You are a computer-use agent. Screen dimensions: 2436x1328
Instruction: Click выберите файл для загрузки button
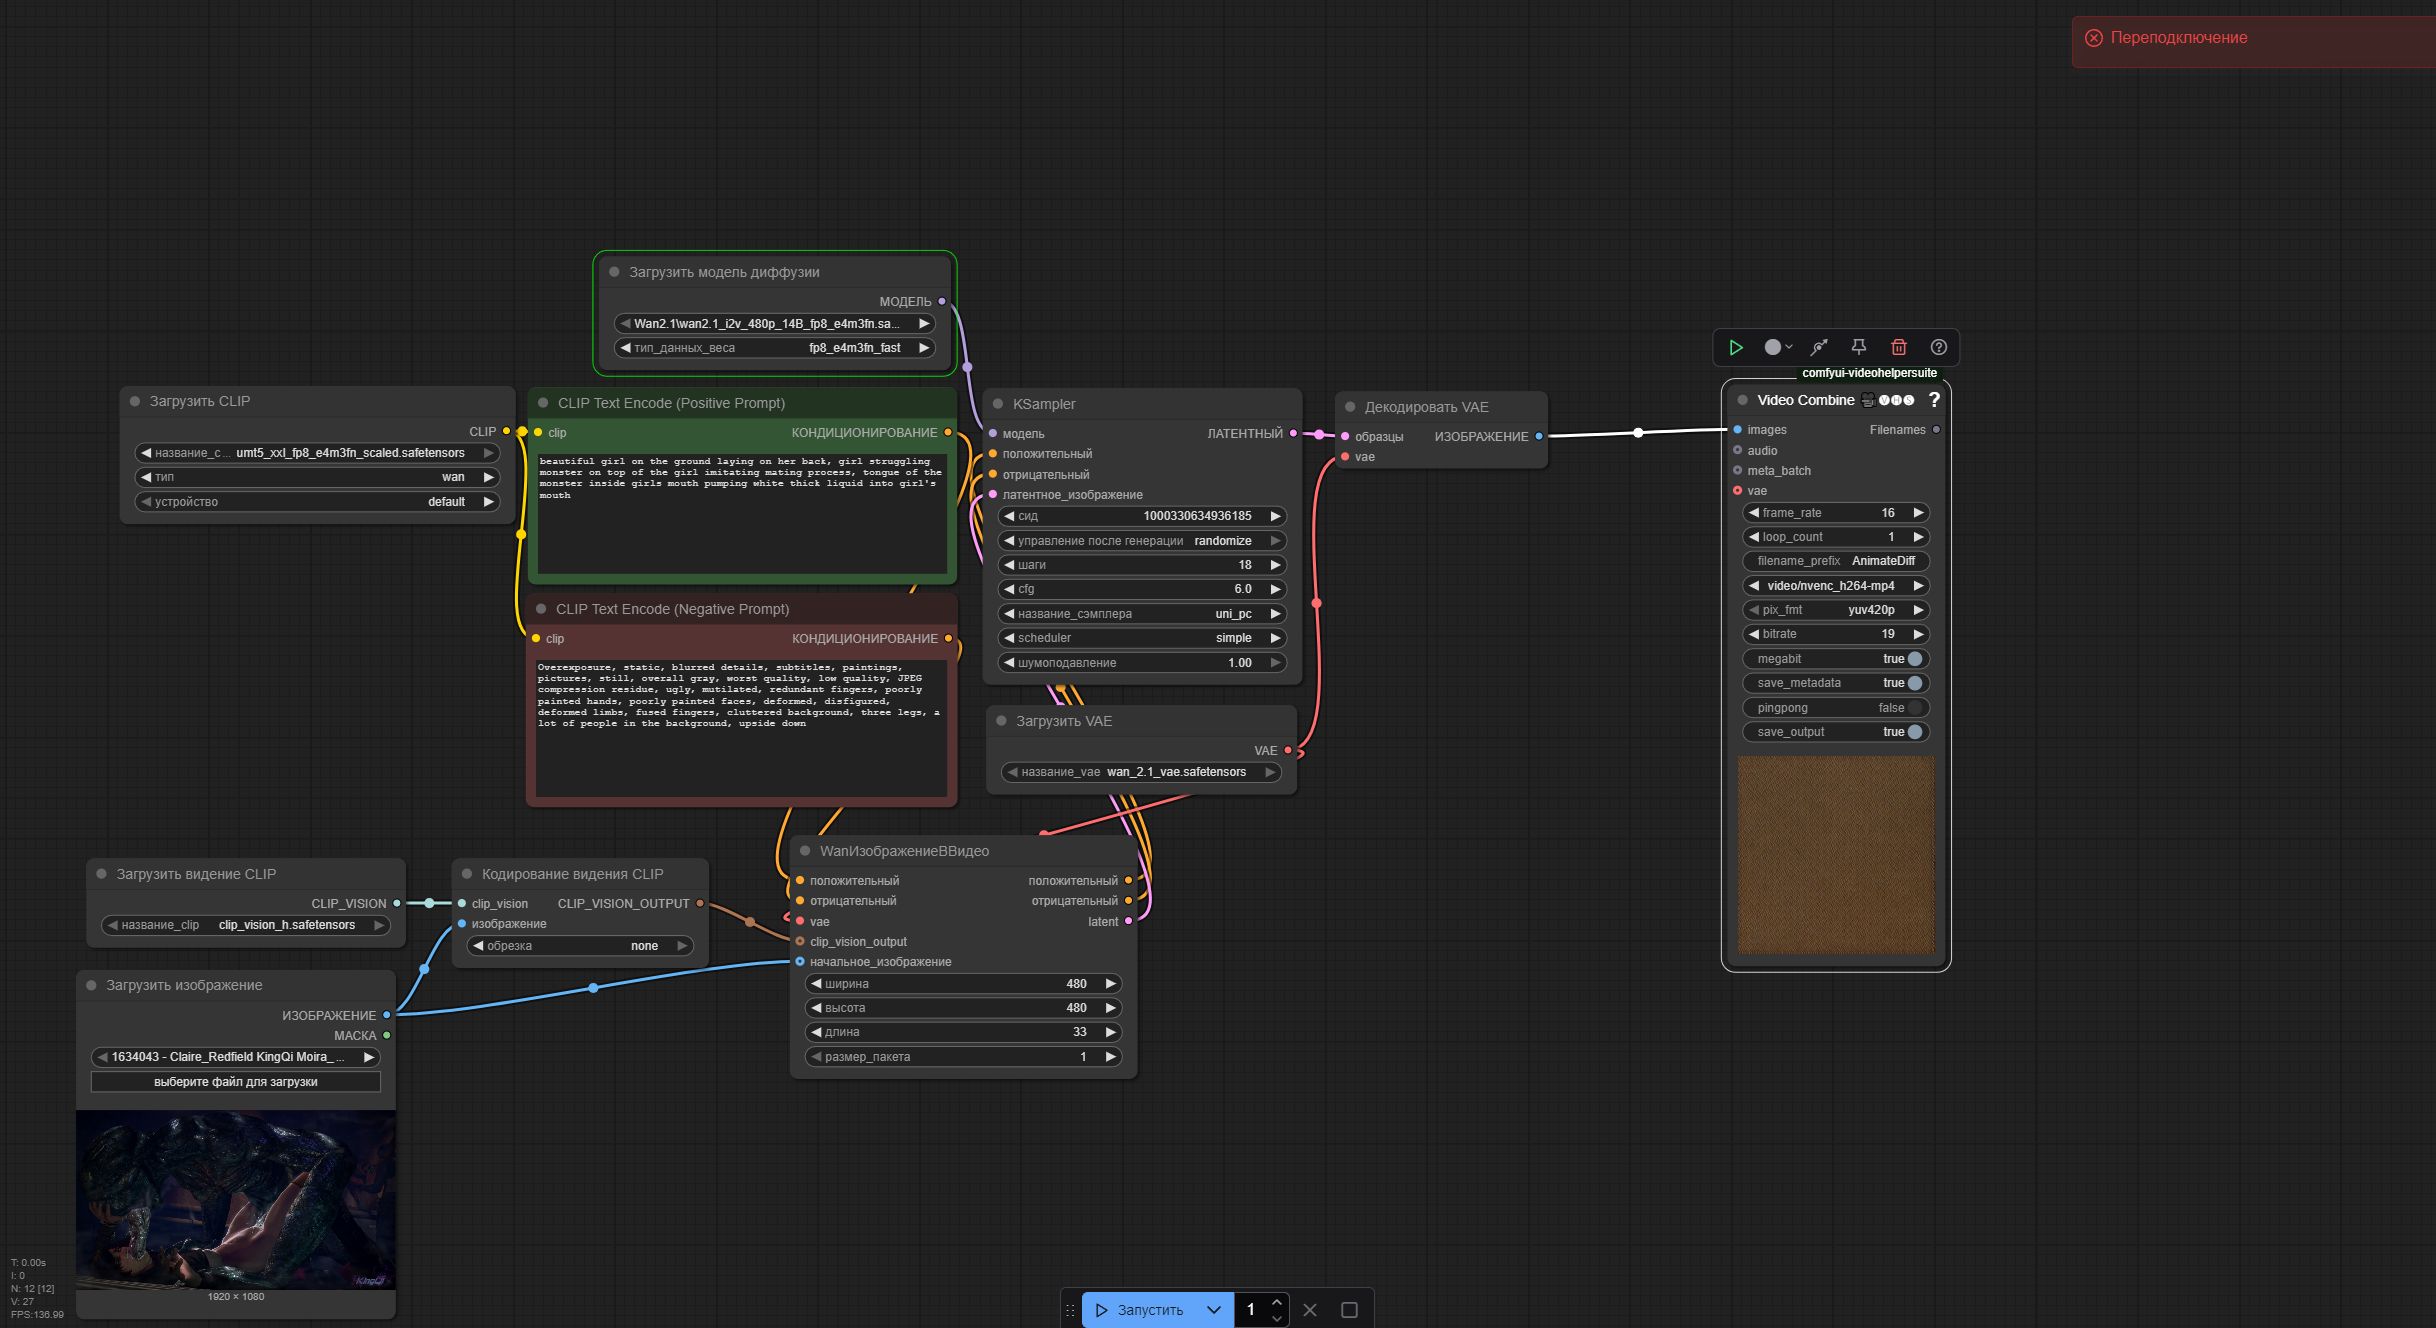point(236,1082)
